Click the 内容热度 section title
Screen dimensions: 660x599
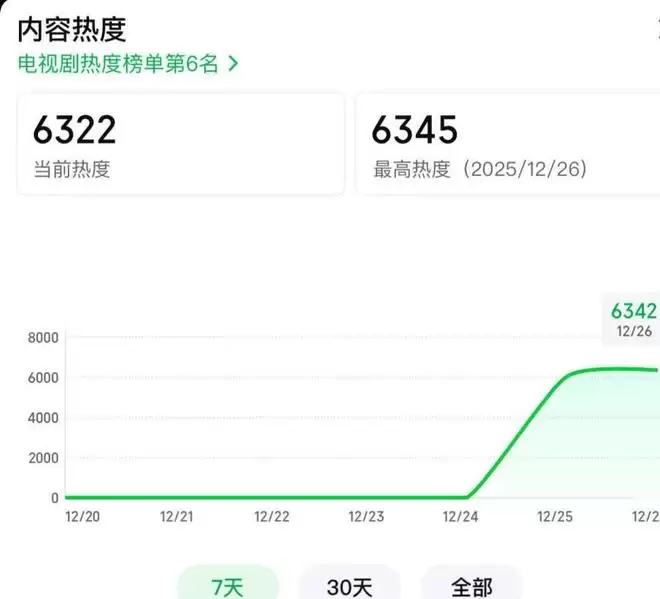coord(72,28)
